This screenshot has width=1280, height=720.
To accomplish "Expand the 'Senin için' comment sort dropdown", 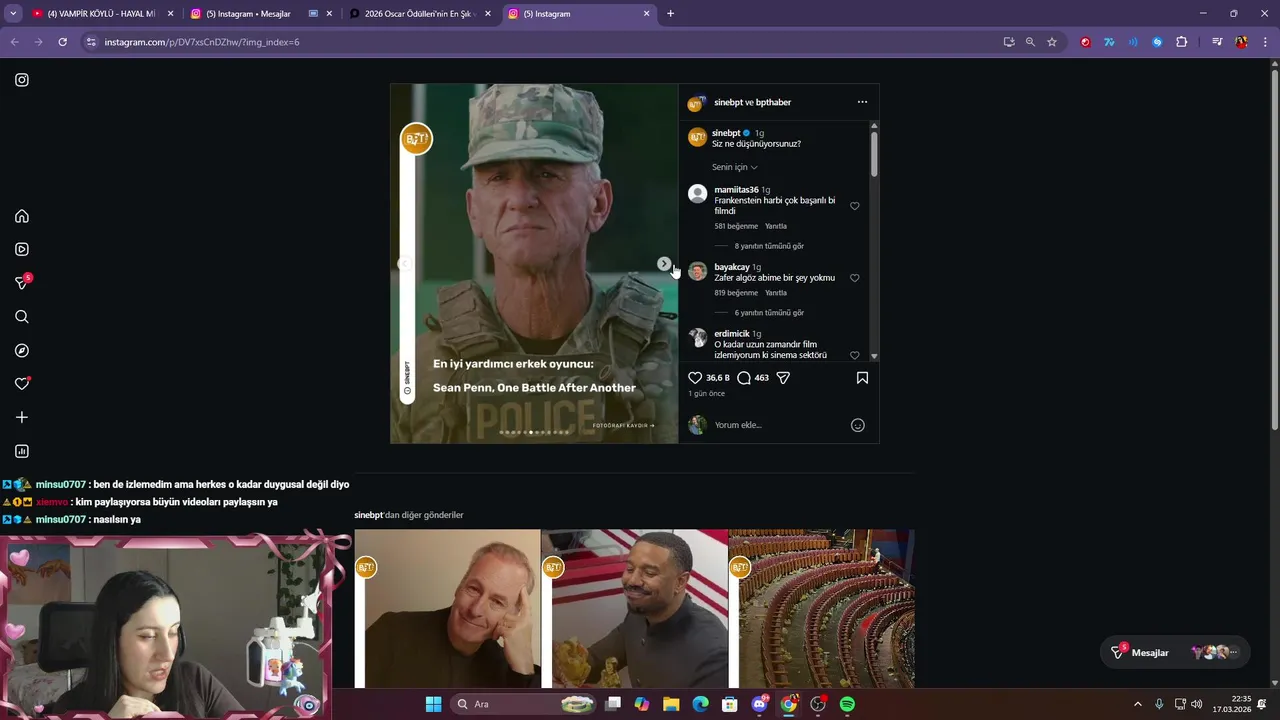I will point(735,167).
